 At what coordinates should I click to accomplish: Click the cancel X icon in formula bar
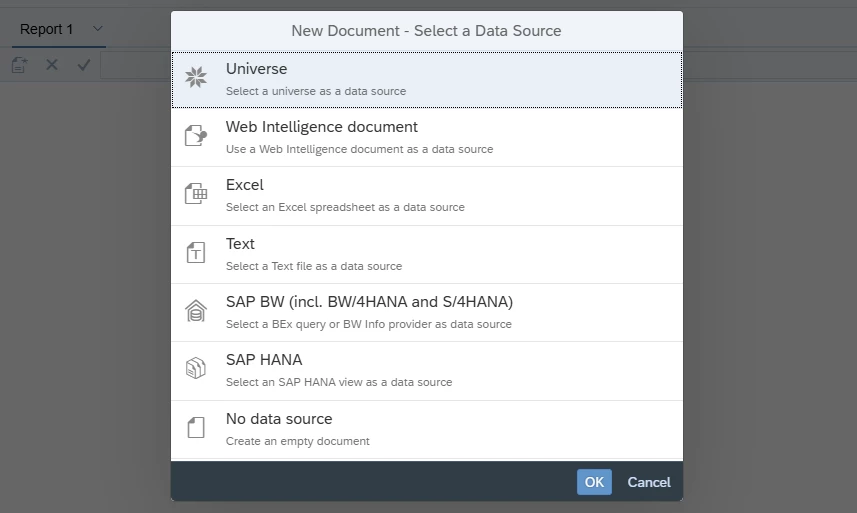52,65
